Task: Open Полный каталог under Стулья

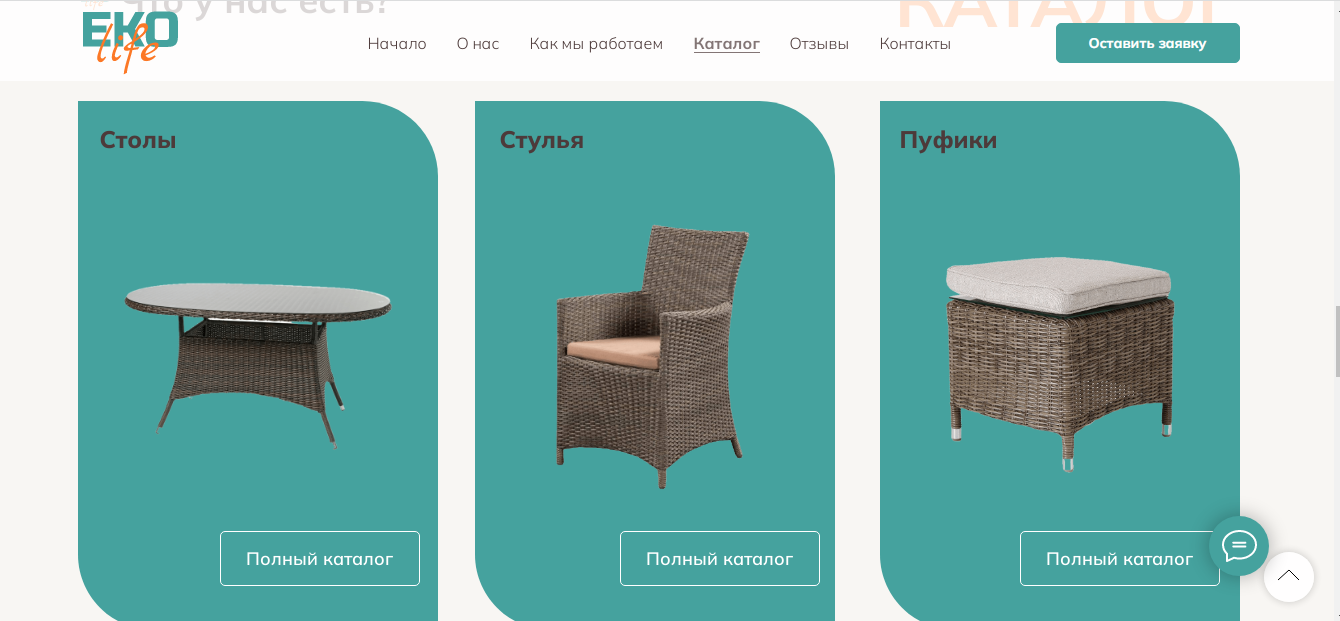Action: (720, 558)
